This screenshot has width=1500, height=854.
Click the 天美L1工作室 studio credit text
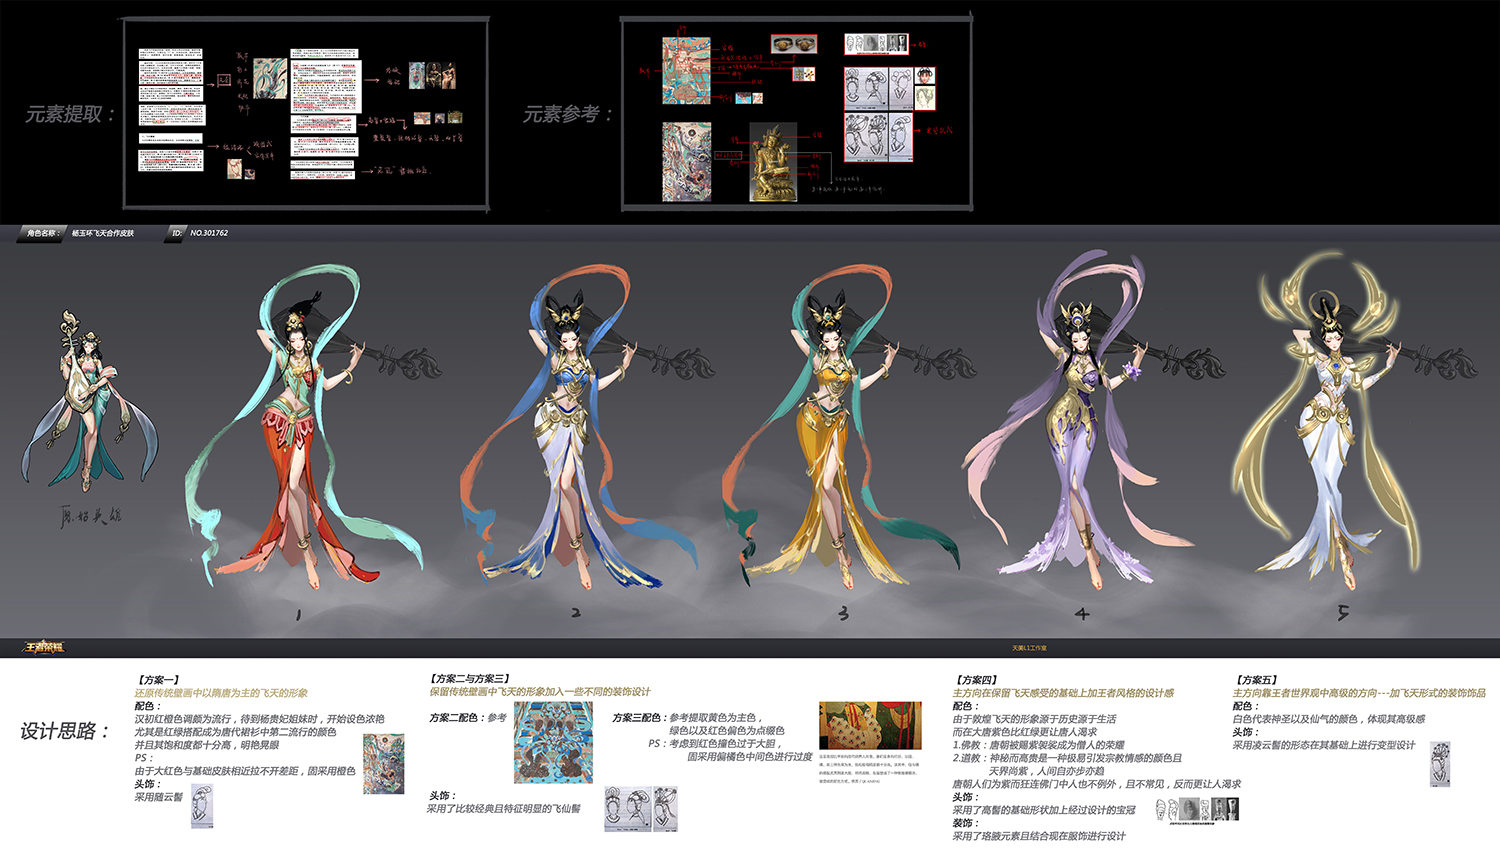[1029, 648]
